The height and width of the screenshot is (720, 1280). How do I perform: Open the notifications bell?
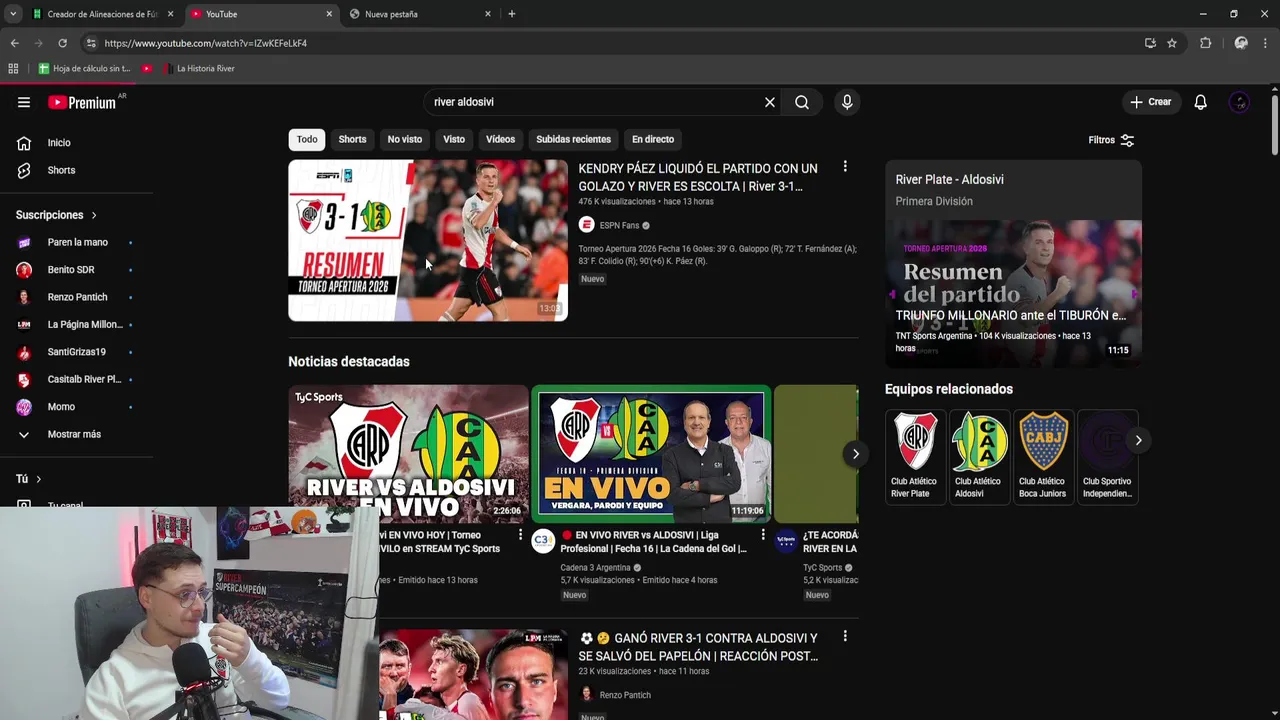(1201, 102)
